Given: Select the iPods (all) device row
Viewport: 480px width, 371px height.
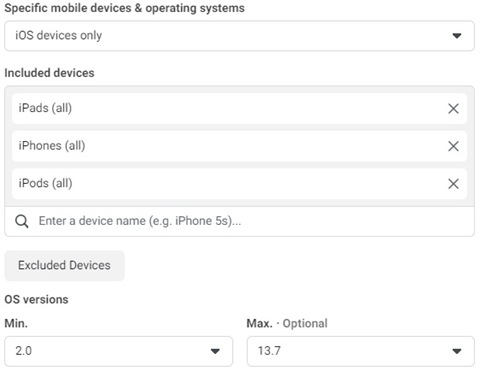Looking at the screenshot, I should click(x=239, y=184).
